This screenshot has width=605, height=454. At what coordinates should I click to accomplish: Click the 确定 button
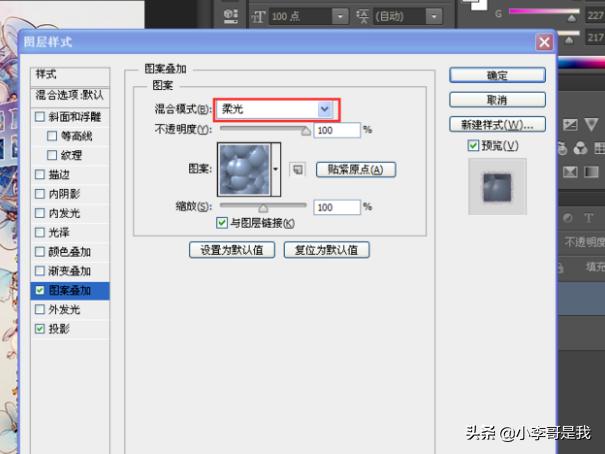pos(497,76)
